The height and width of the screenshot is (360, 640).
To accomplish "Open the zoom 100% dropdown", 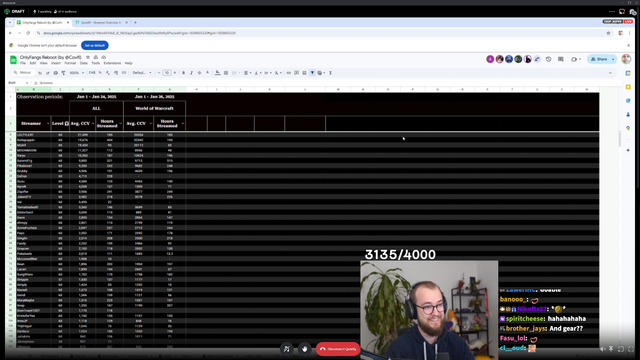I will click(x=76, y=73).
